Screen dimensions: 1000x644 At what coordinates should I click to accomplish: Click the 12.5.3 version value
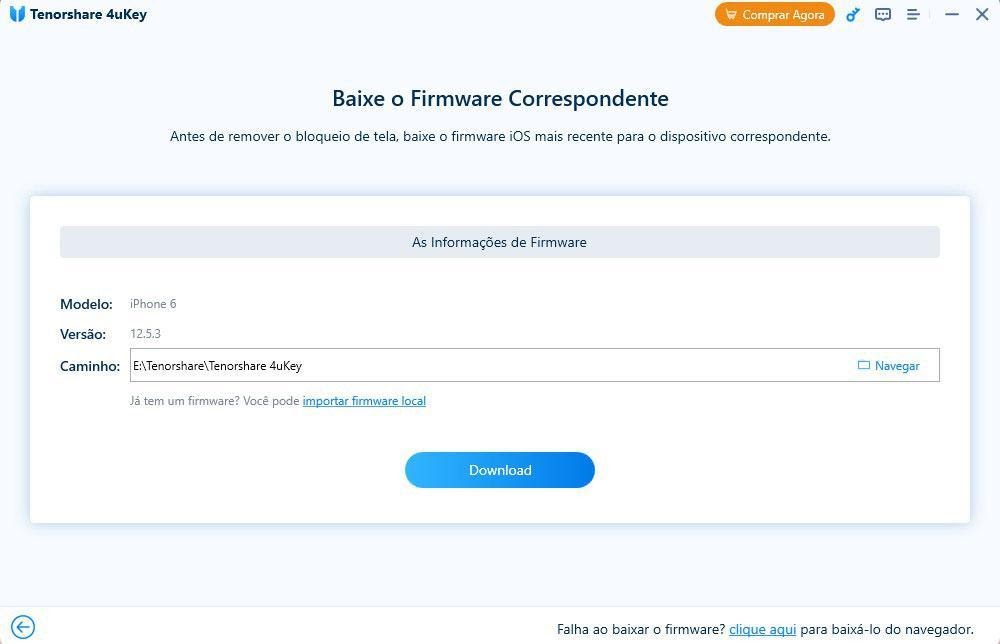[146, 334]
